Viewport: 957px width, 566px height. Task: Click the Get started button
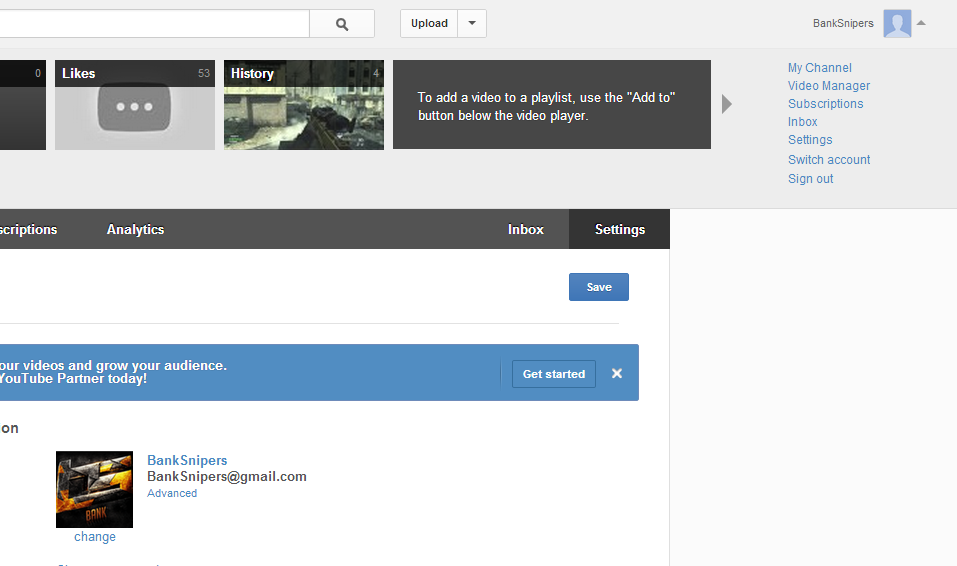554,374
